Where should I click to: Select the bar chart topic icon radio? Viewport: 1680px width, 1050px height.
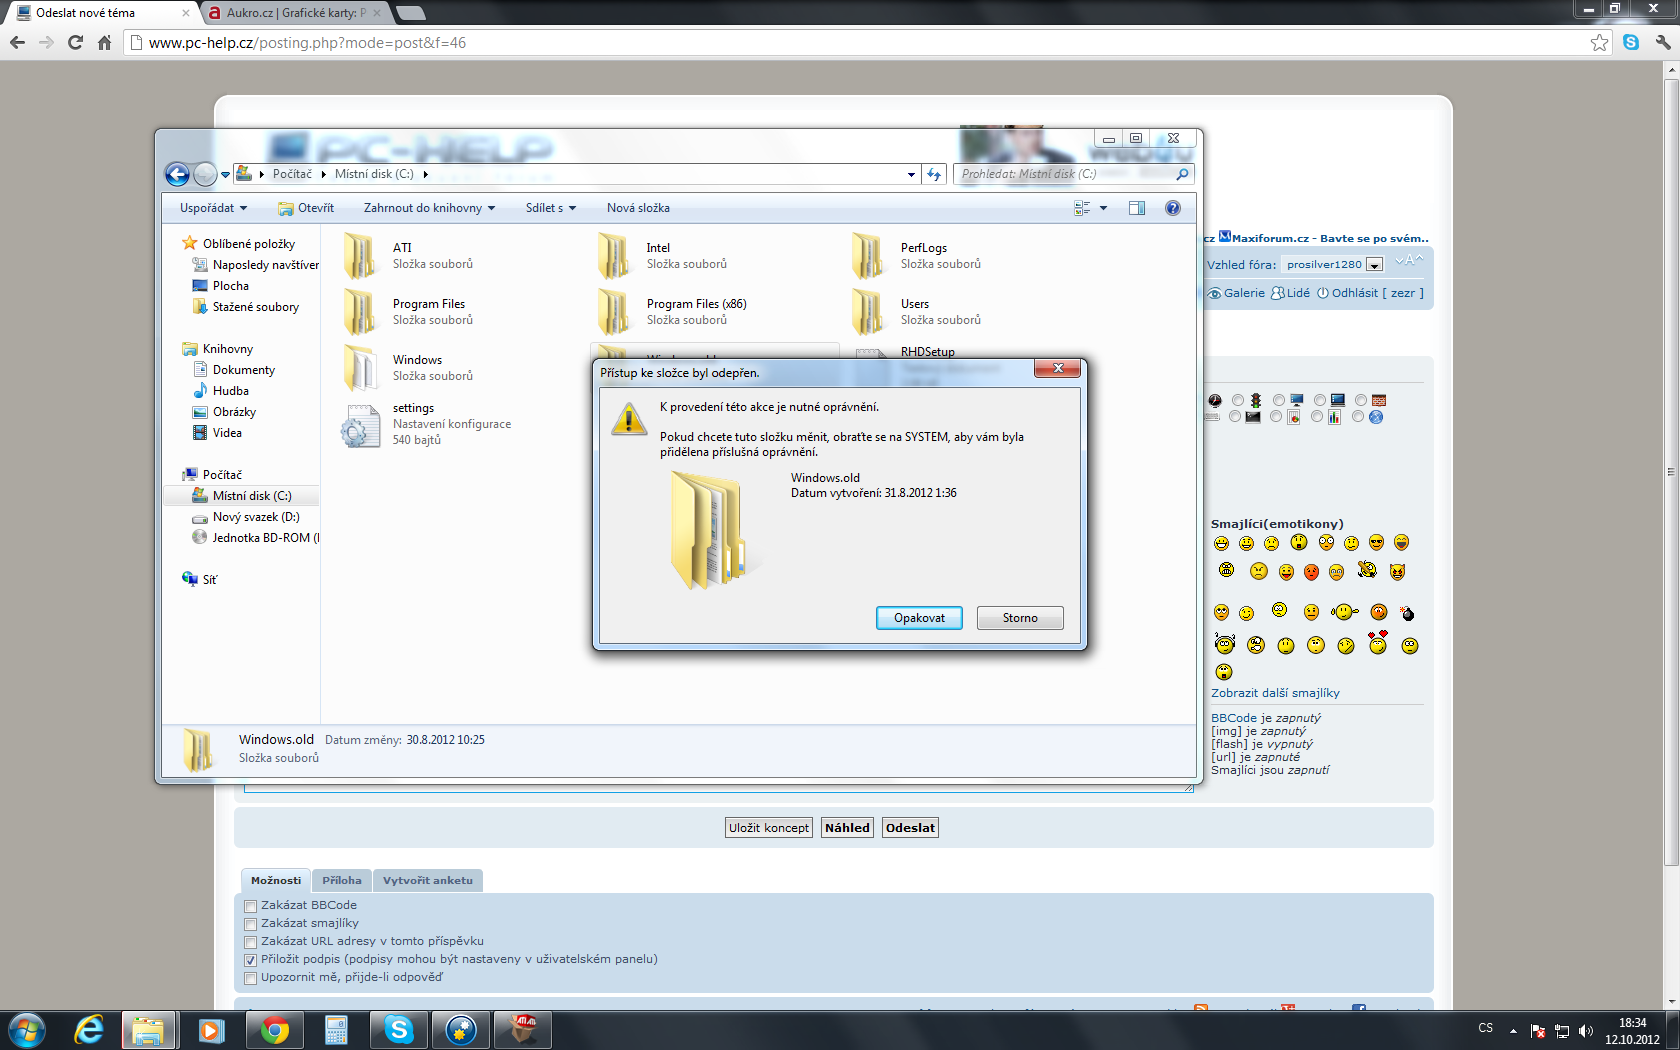click(x=1317, y=417)
